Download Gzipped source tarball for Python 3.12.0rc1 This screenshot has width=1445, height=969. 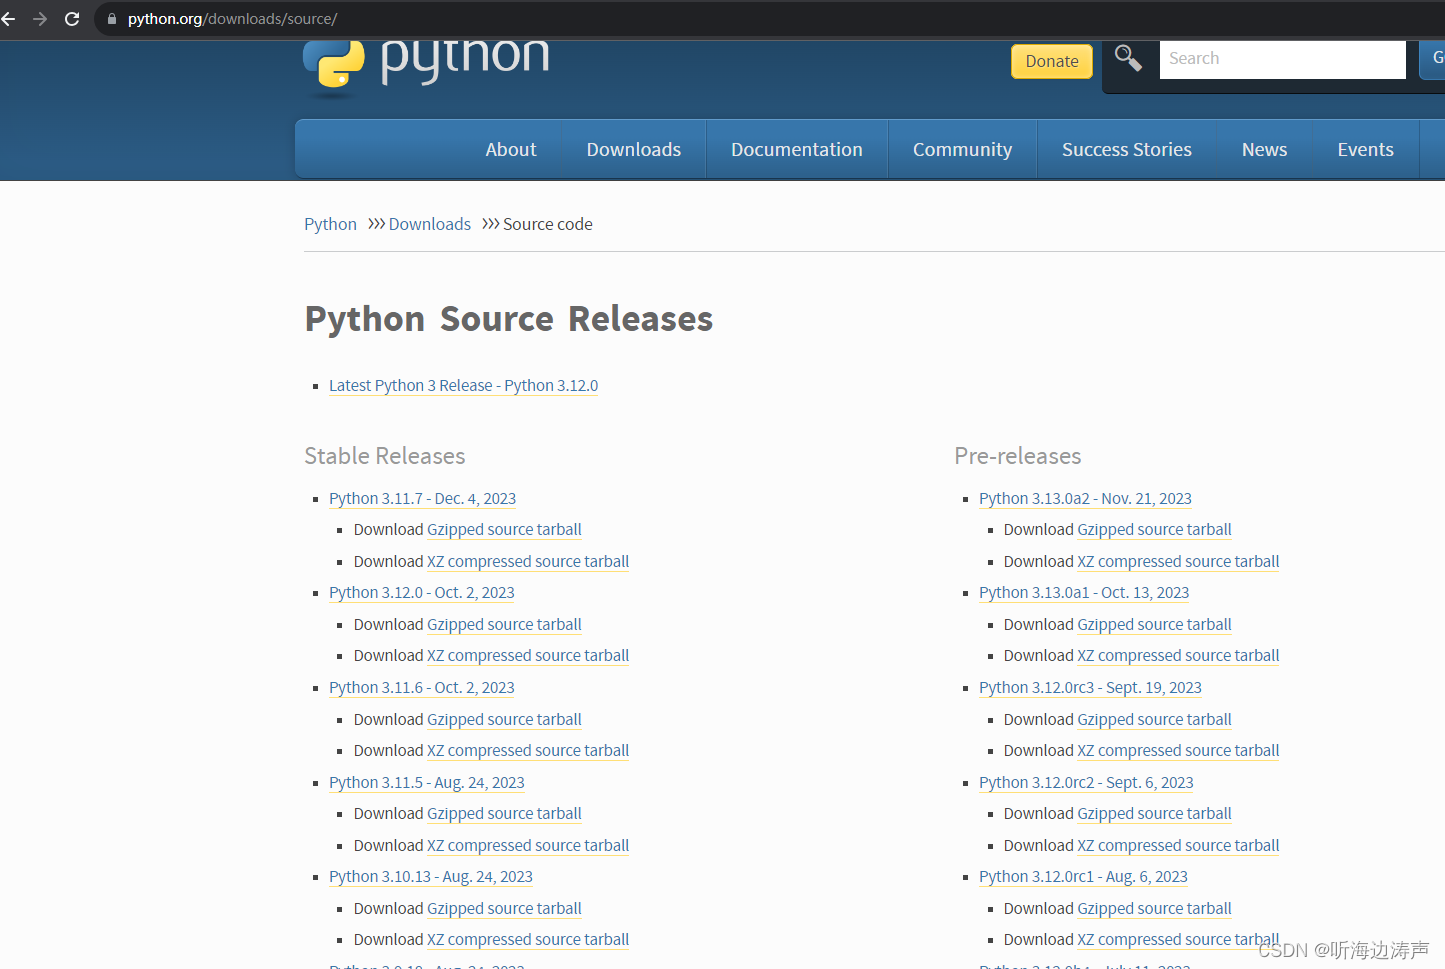click(x=1154, y=908)
